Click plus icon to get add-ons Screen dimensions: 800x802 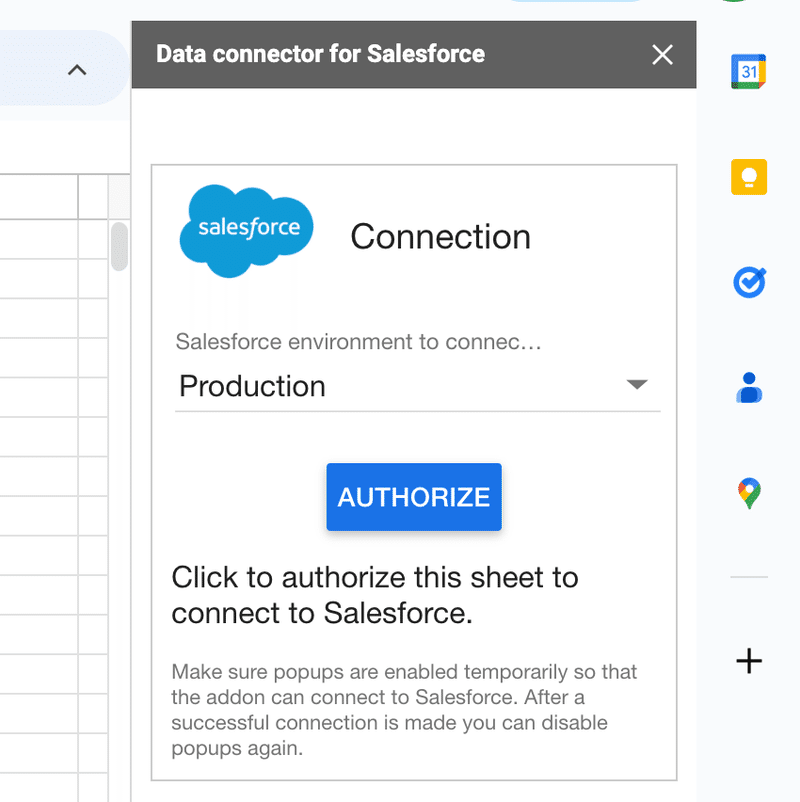point(749,661)
